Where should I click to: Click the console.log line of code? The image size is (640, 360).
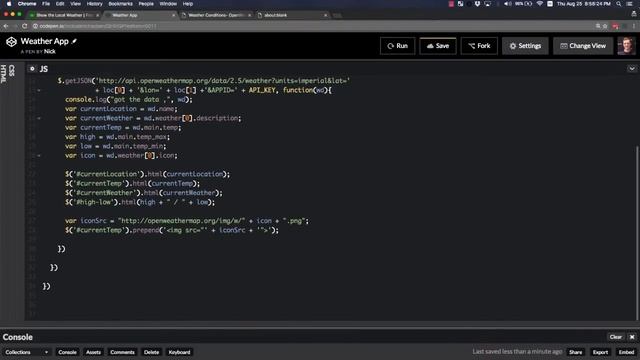pos(129,100)
